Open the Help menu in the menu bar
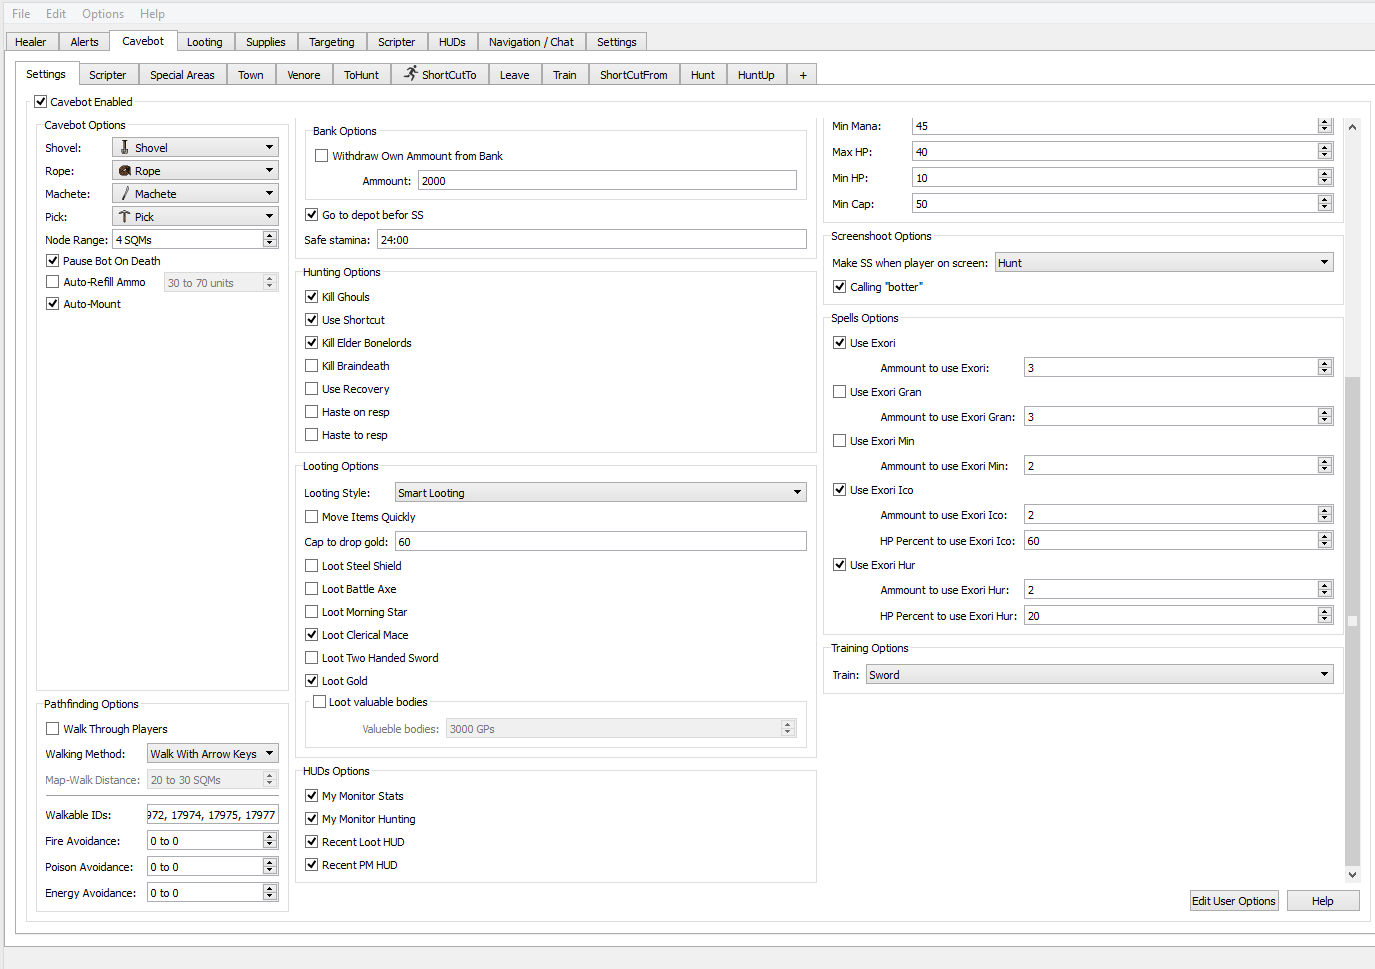Viewport: 1375px width, 969px height. point(152,14)
